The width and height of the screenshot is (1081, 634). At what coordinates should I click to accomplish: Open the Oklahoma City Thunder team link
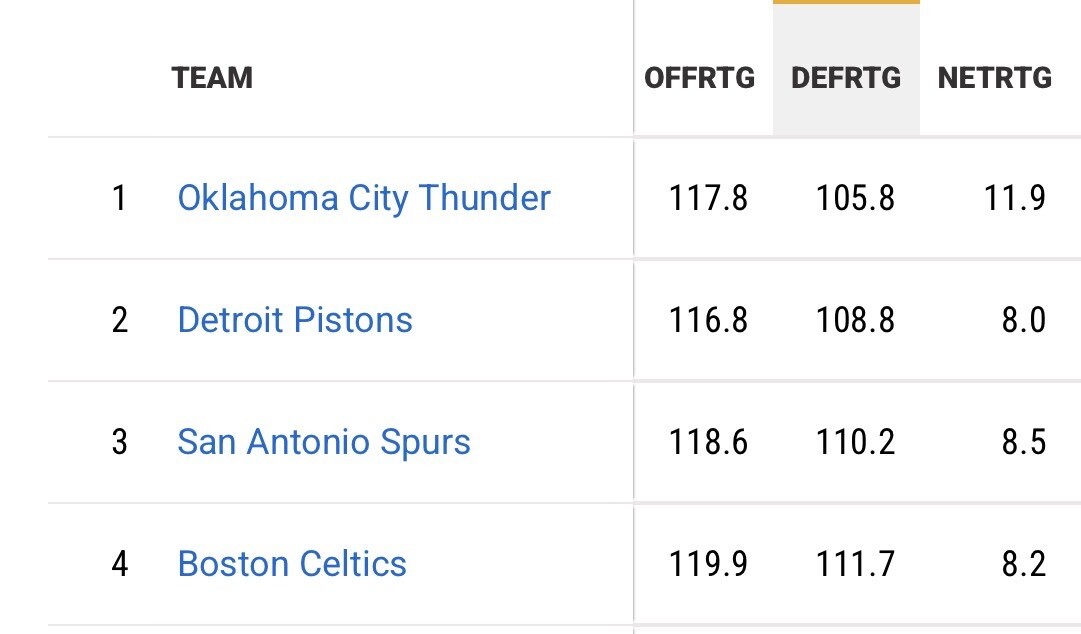[364, 198]
